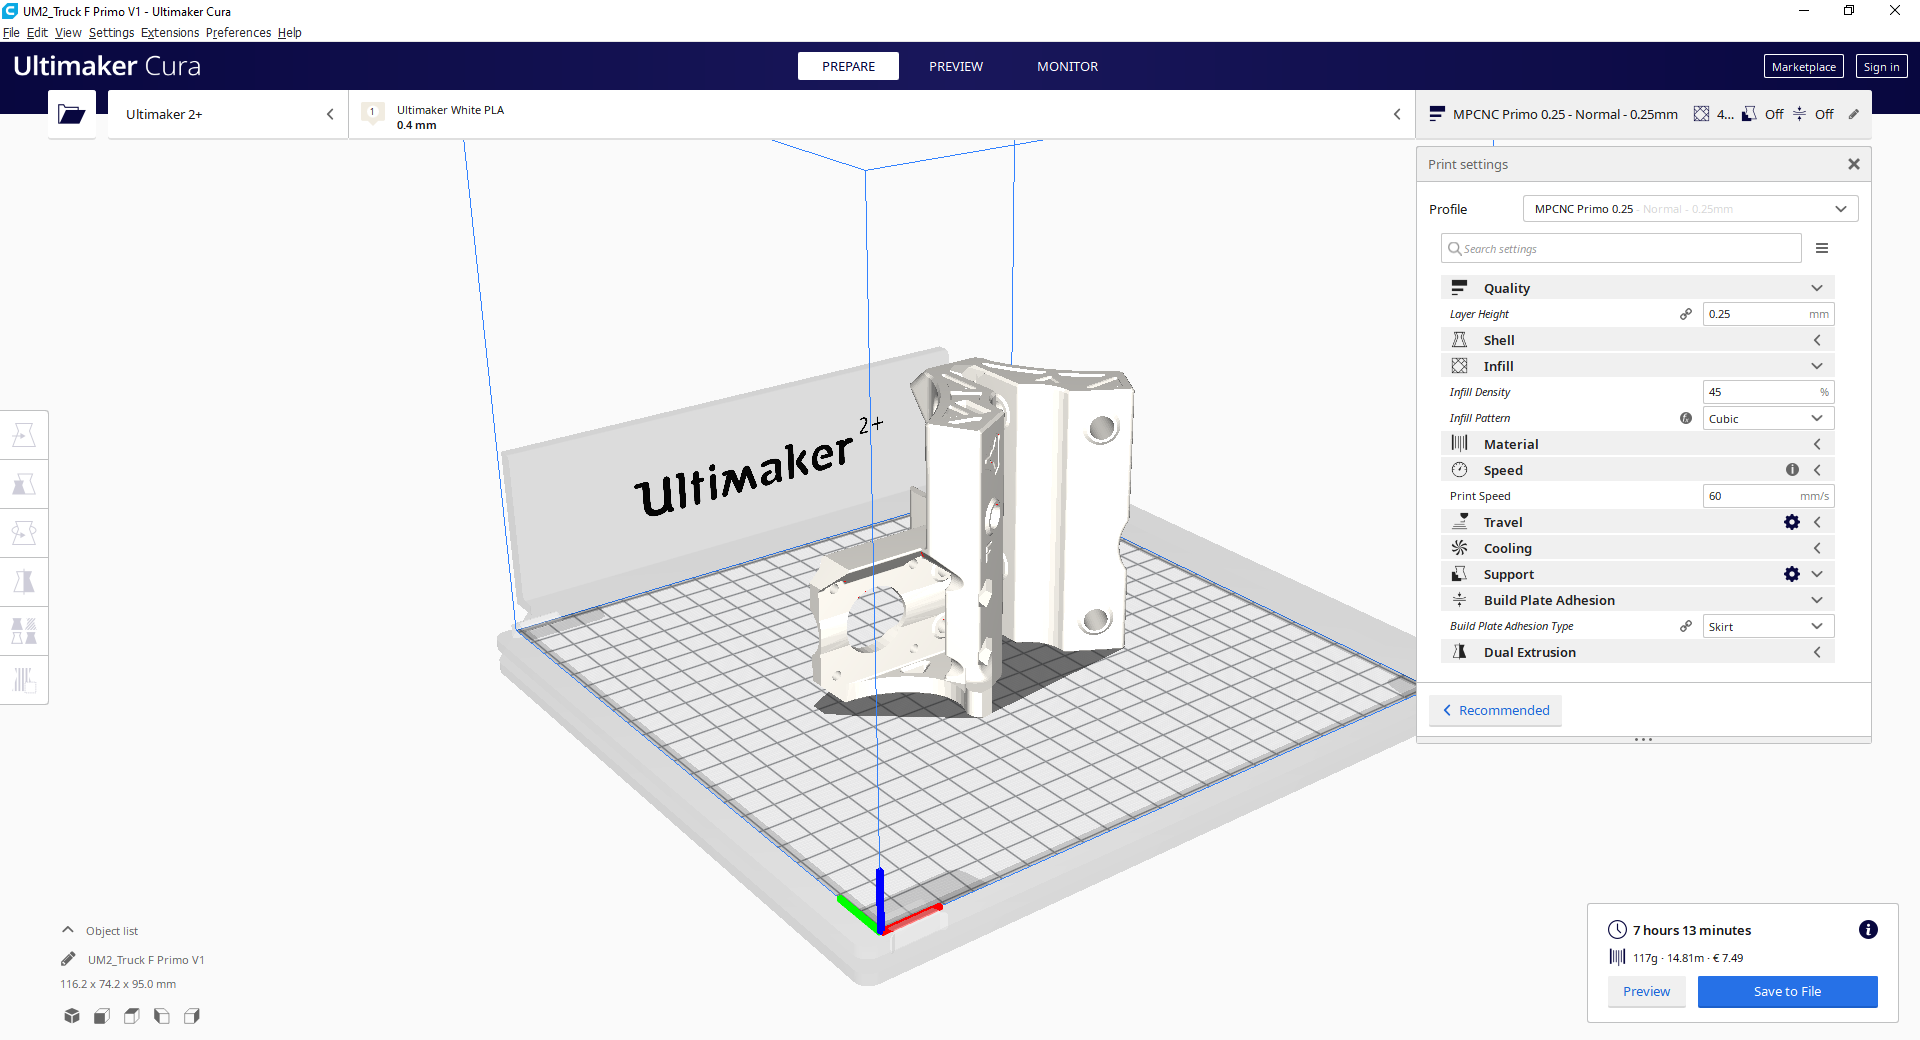Click Save to File button
This screenshot has height=1040, width=1920.
point(1787,991)
